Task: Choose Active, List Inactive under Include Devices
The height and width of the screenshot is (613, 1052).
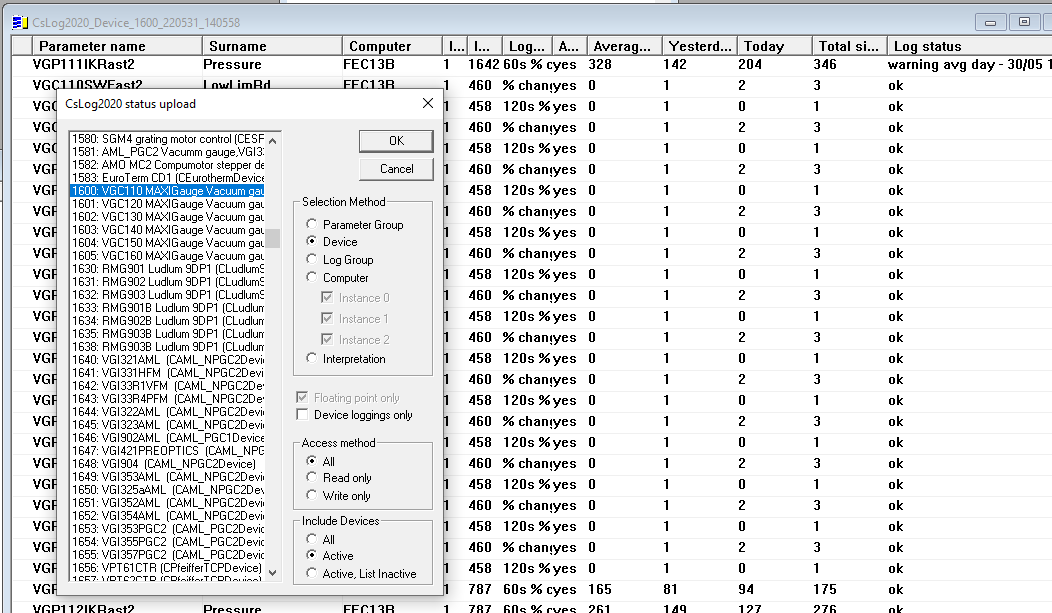Action: point(313,573)
